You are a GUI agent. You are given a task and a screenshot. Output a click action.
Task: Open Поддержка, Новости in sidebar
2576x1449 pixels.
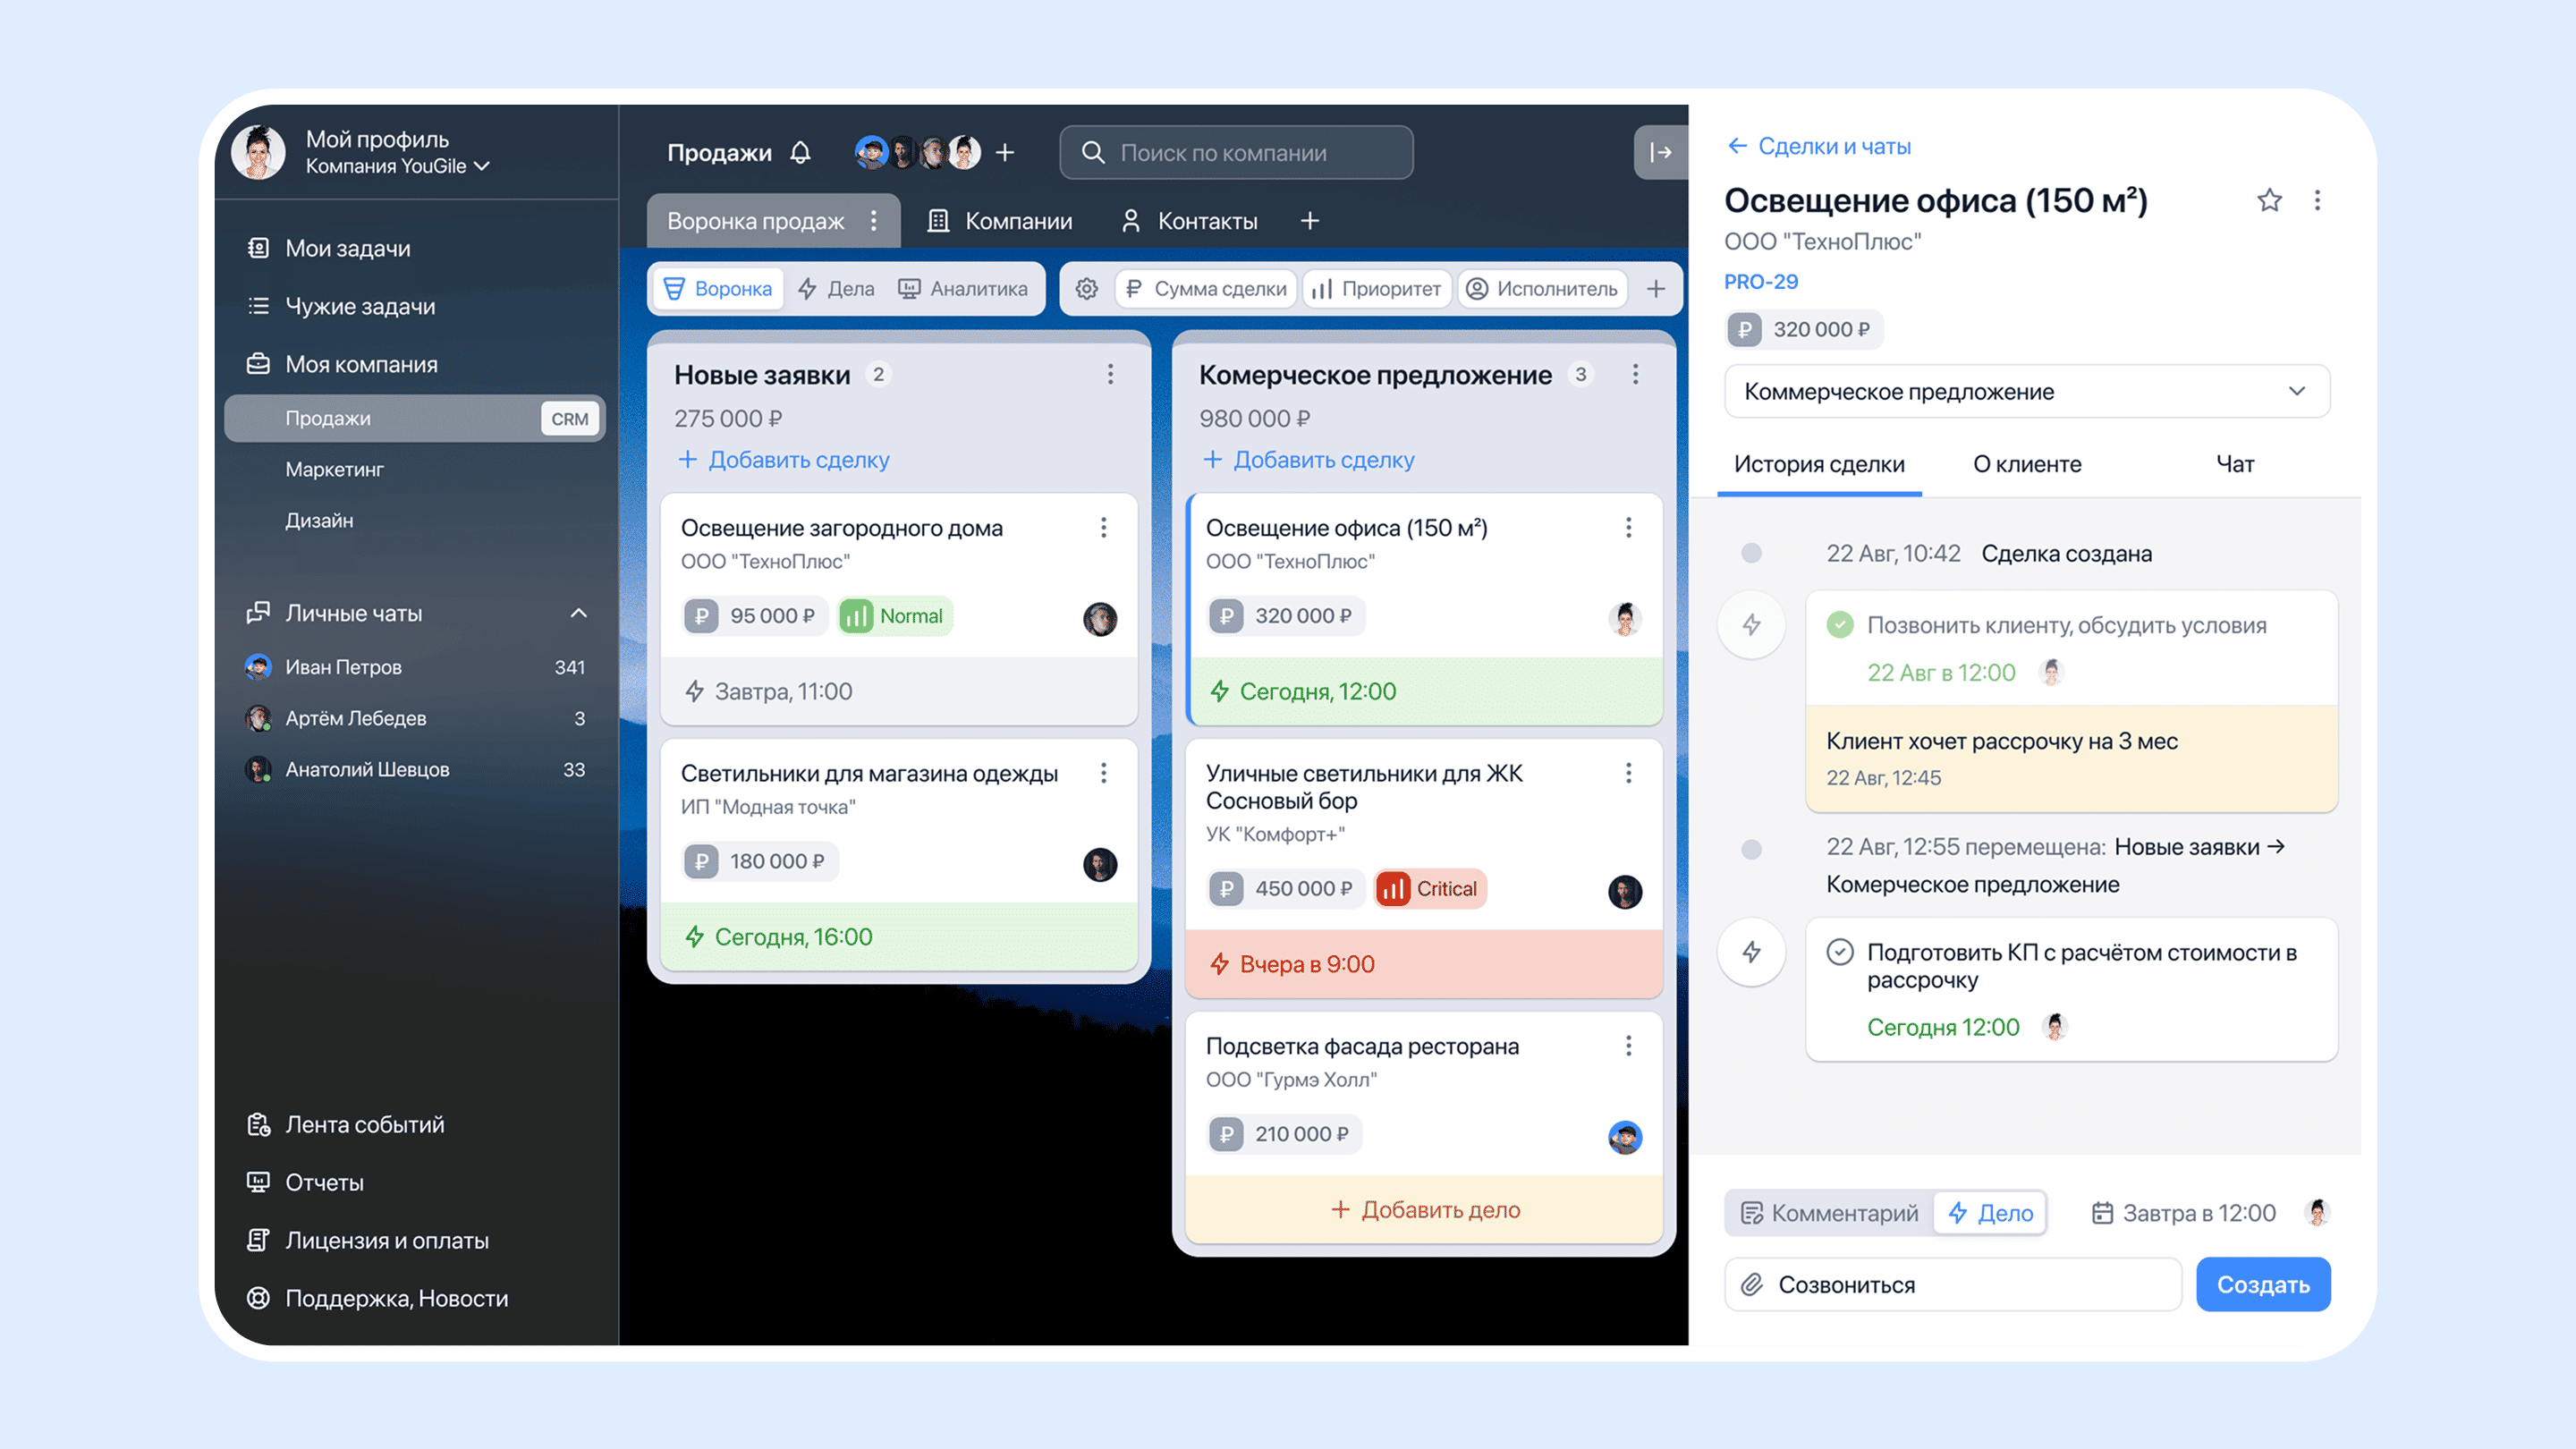click(x=377, y=1299)
